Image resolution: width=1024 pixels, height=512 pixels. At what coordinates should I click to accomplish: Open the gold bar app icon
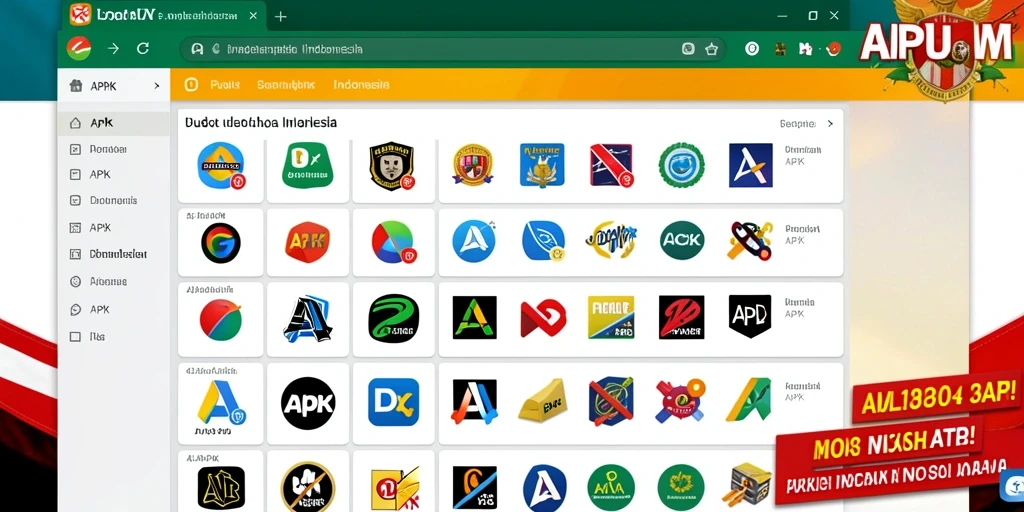[543, 399]
